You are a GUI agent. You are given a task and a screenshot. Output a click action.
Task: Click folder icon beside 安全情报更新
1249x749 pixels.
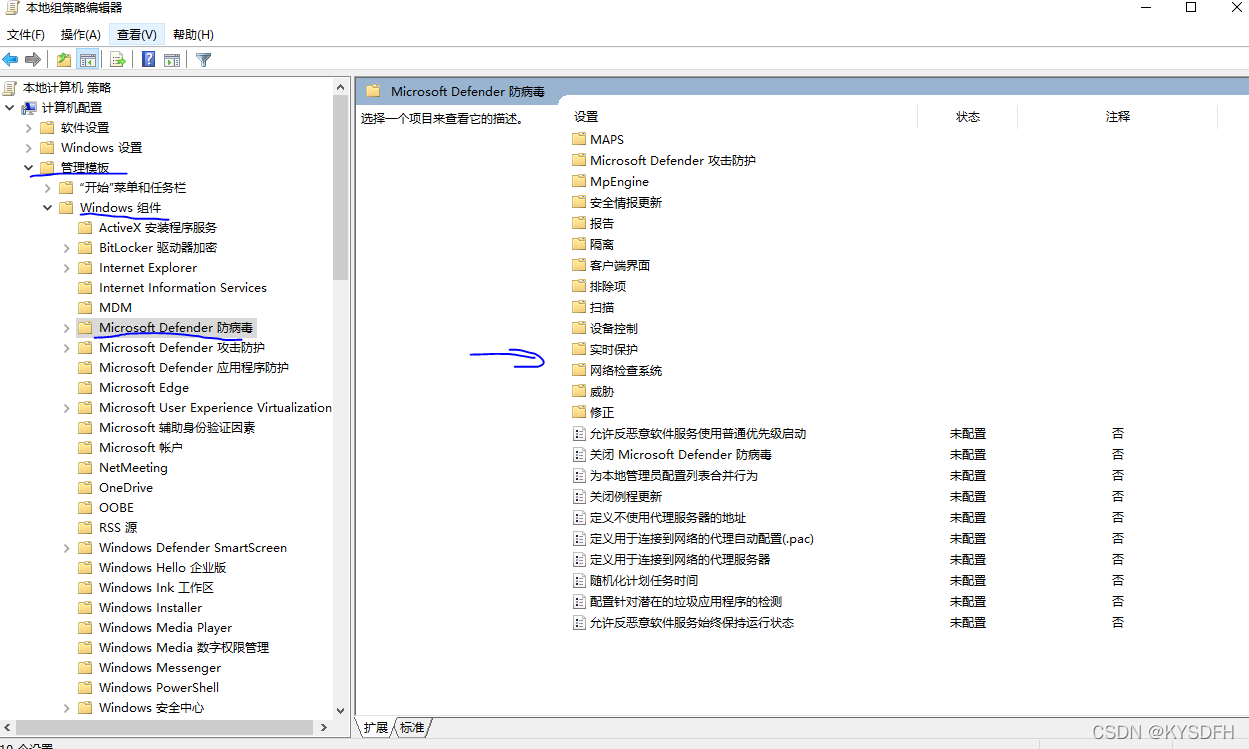click(x=578, y=202)
